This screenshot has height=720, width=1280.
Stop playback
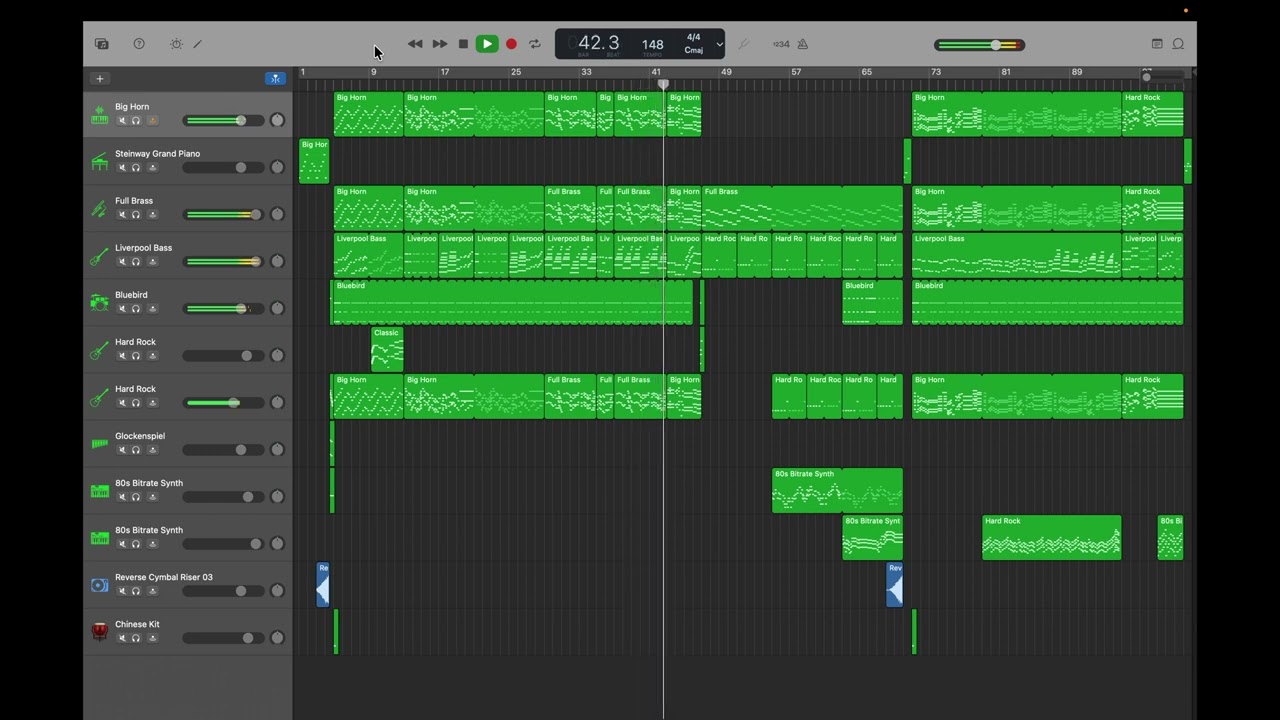coord(463,44)
